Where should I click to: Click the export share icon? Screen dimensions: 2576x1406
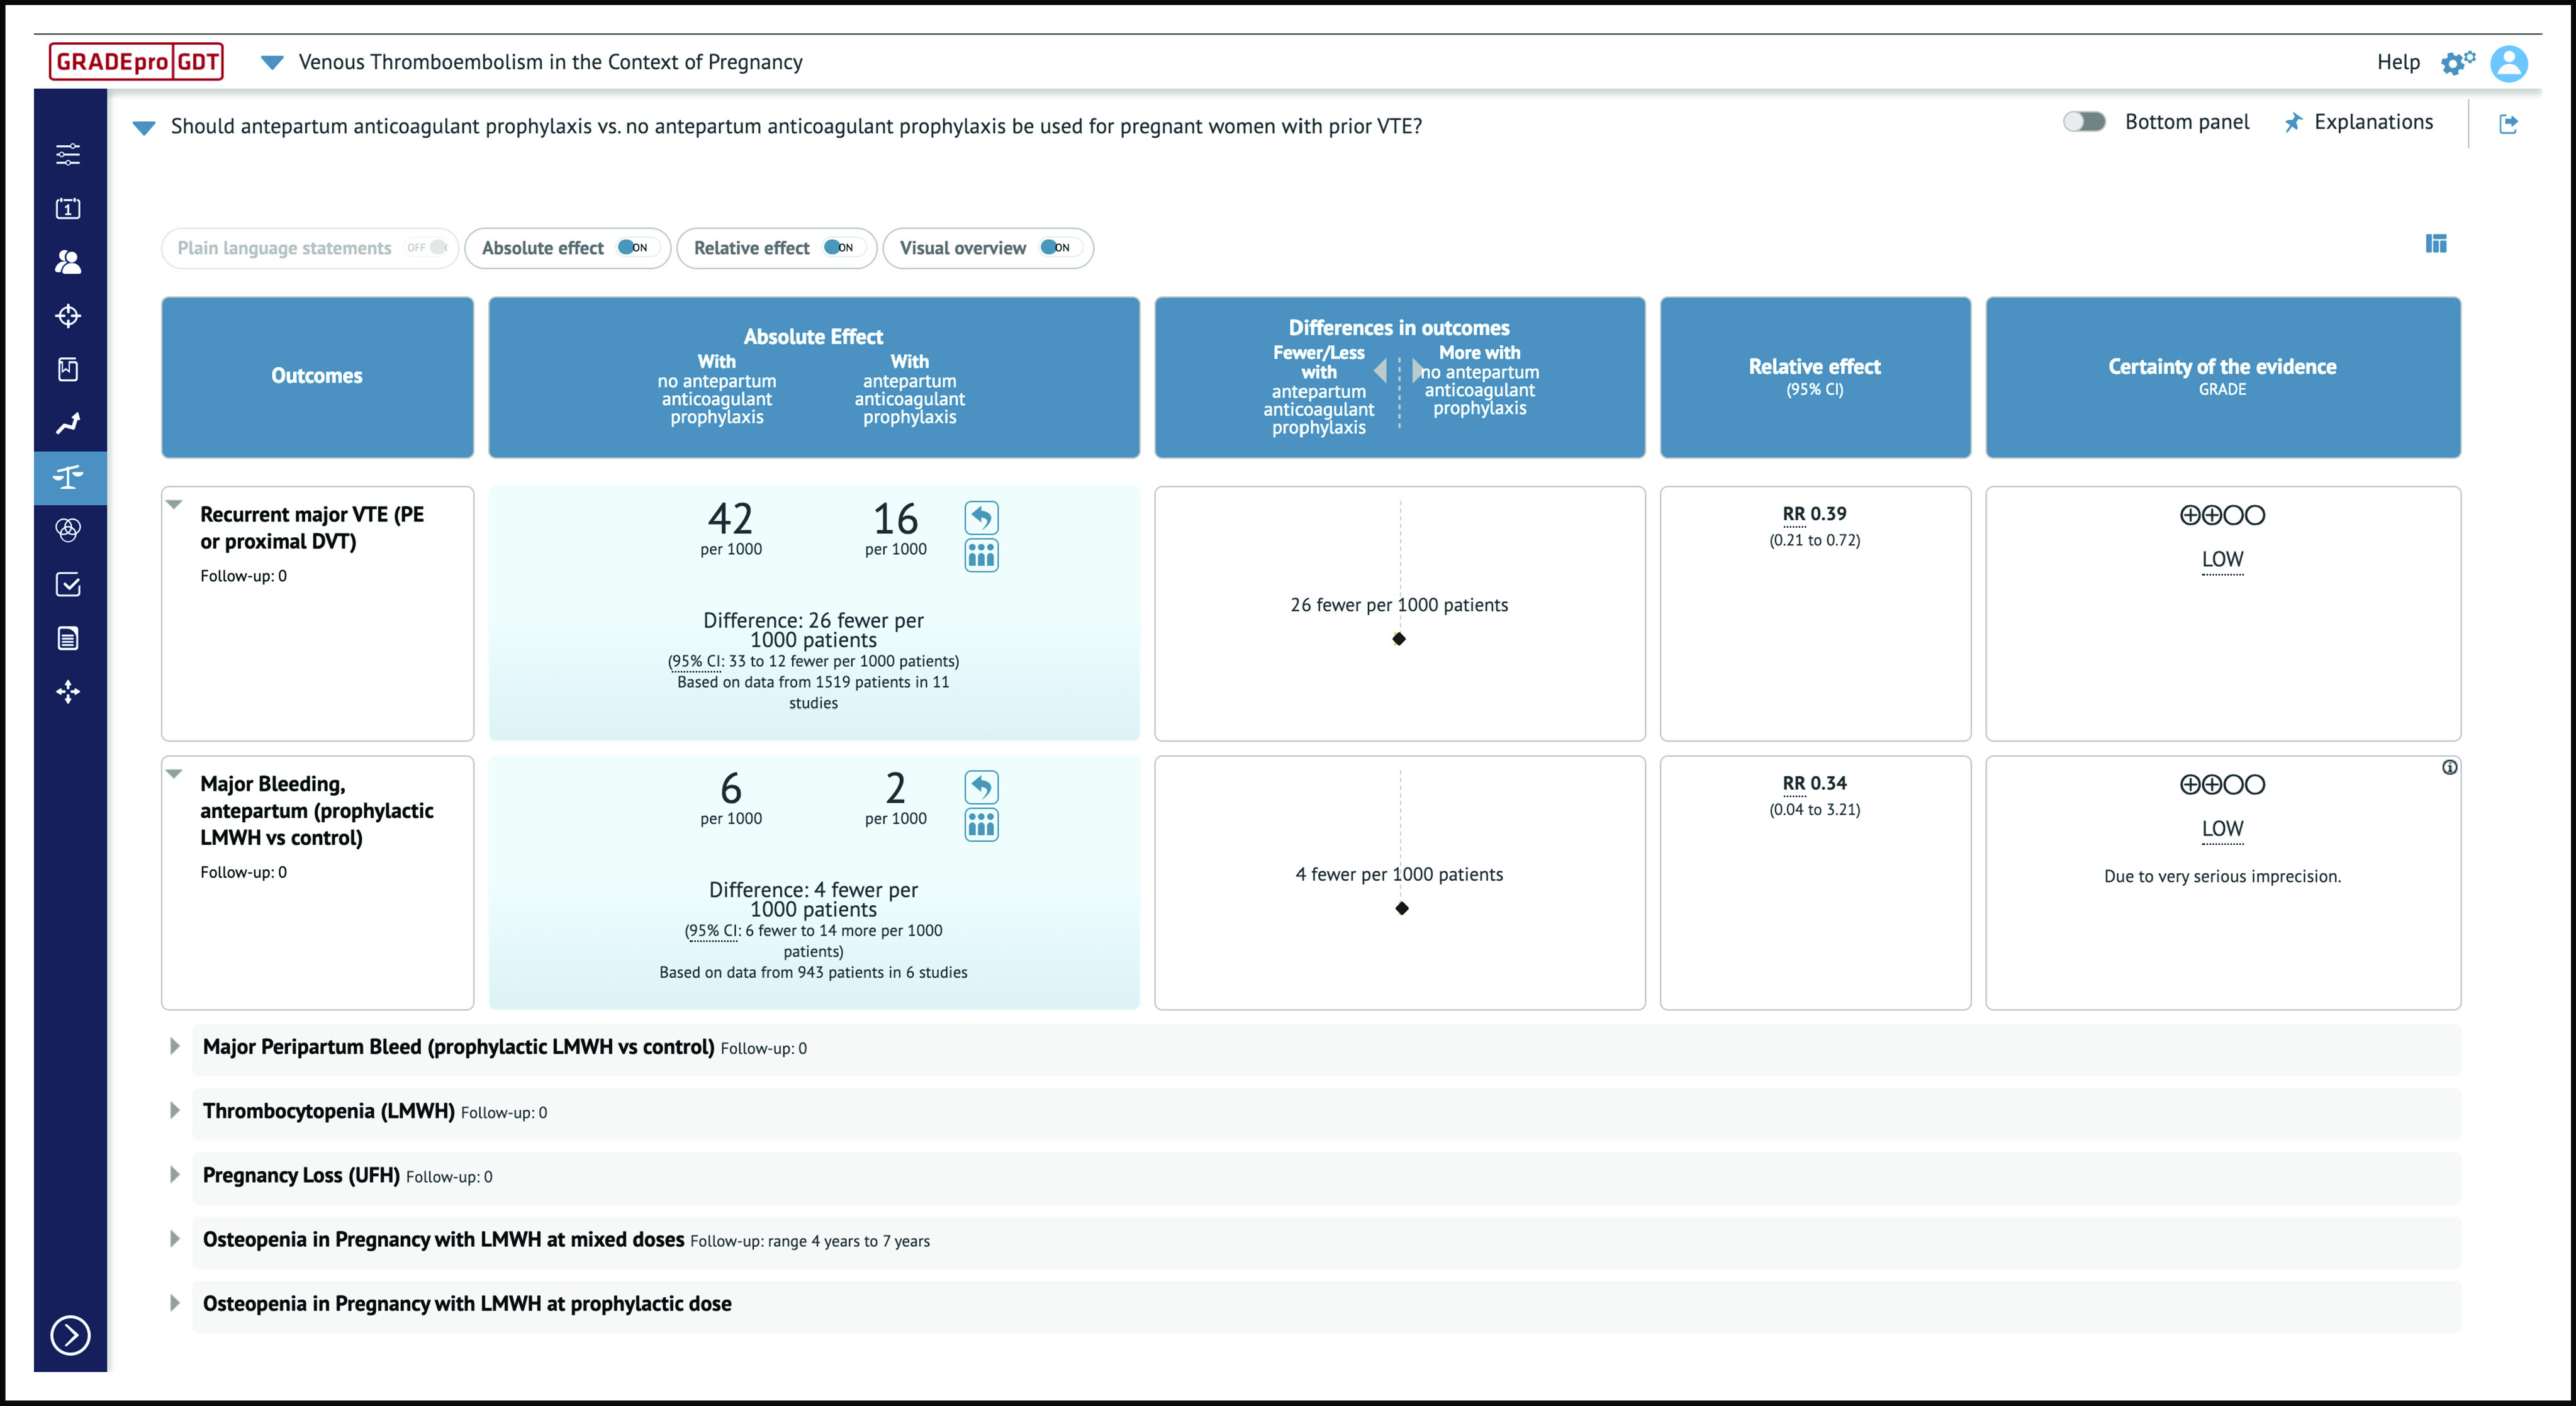click(2508, 124)
